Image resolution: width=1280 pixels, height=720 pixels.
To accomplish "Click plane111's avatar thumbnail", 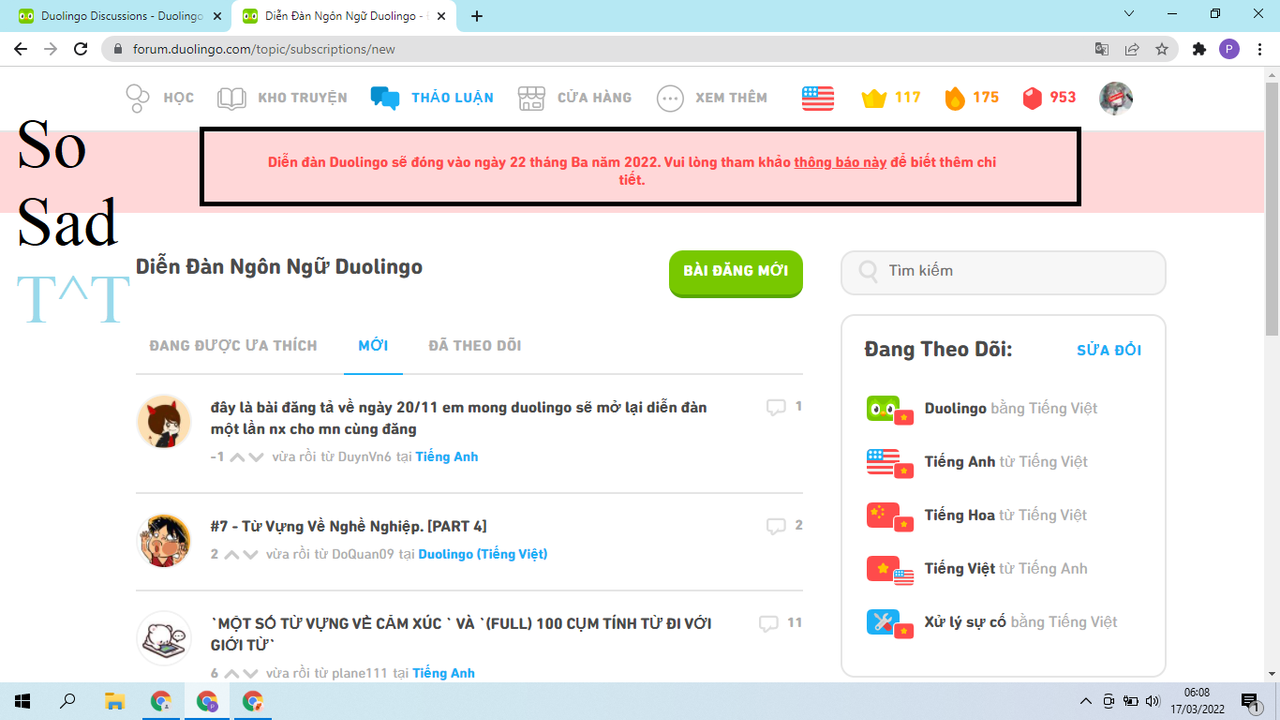I will [x=164, y=638].
